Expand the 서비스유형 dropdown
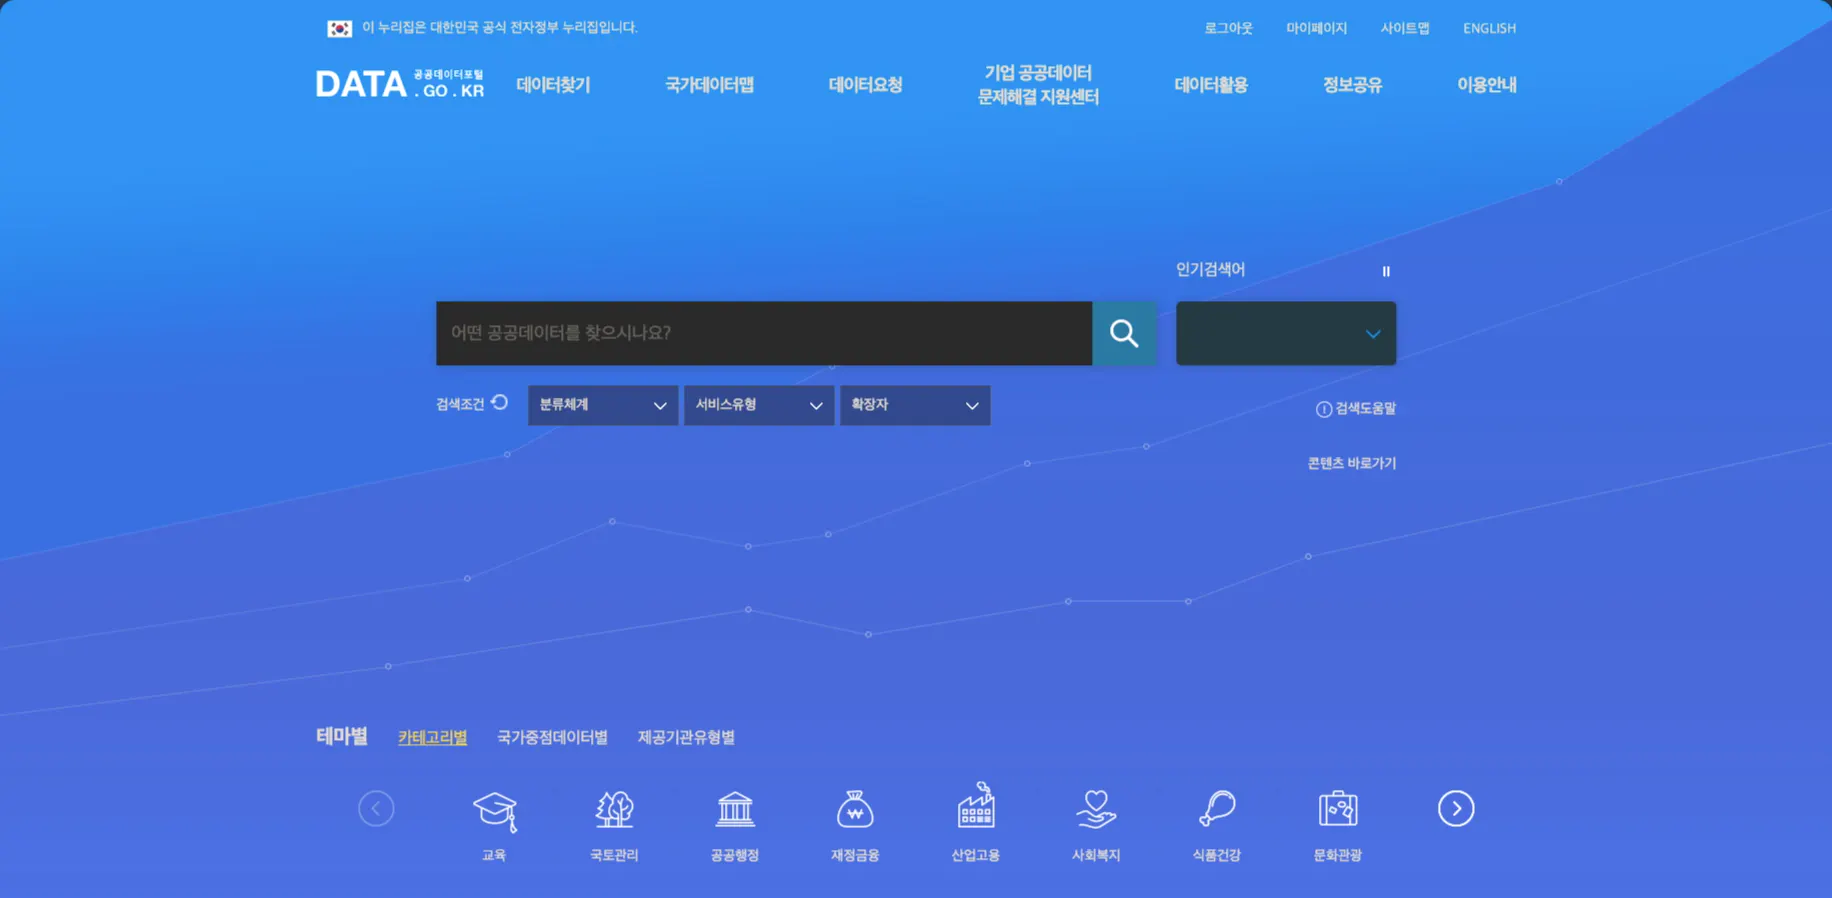The height and width of the screenshot is (898, 1832). point(759,405)
